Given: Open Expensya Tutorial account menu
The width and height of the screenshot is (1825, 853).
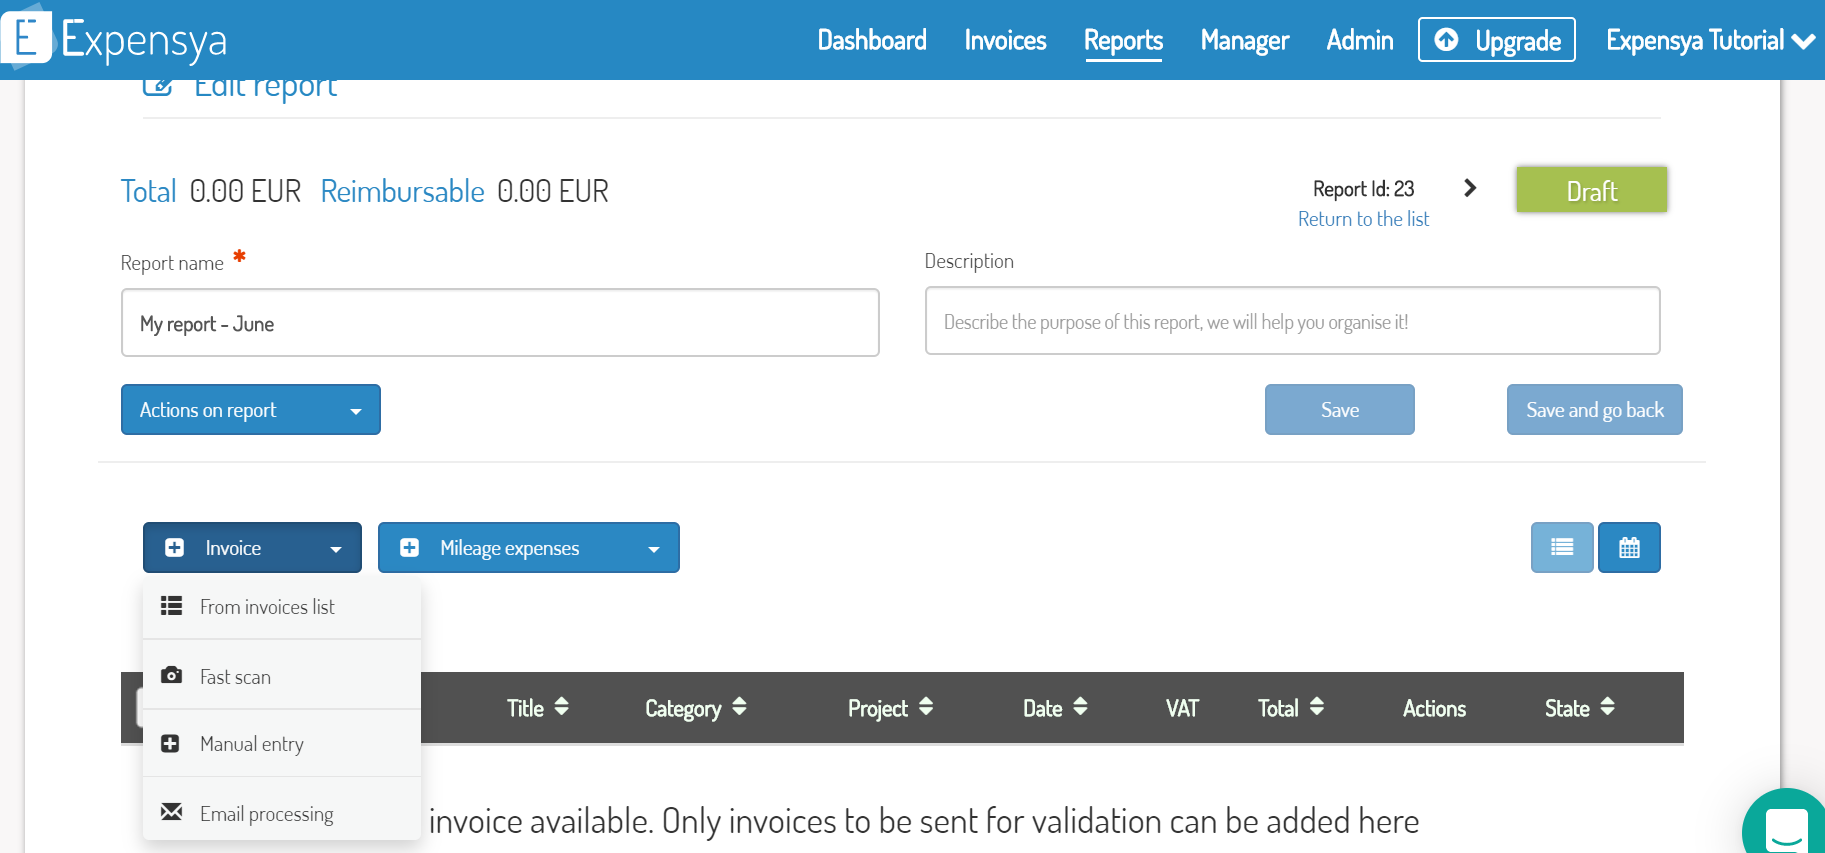Looking at the screenshot, I should click(x=1710, y=40).
